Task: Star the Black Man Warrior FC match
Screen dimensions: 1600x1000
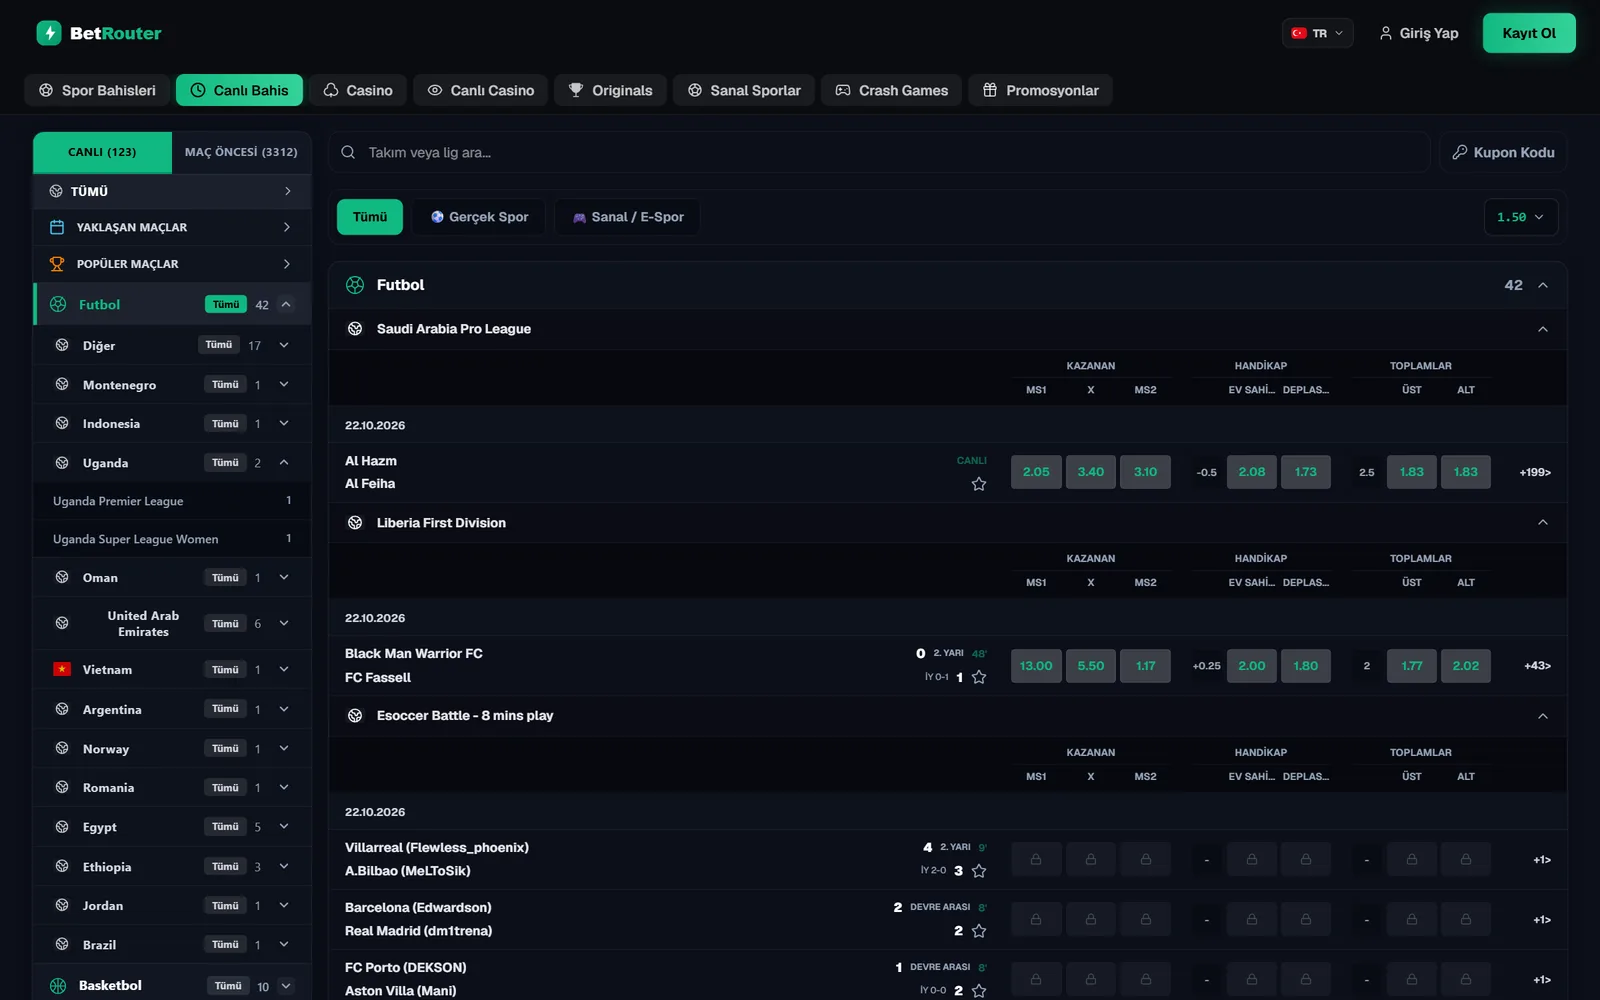Action: coord(979,677)
